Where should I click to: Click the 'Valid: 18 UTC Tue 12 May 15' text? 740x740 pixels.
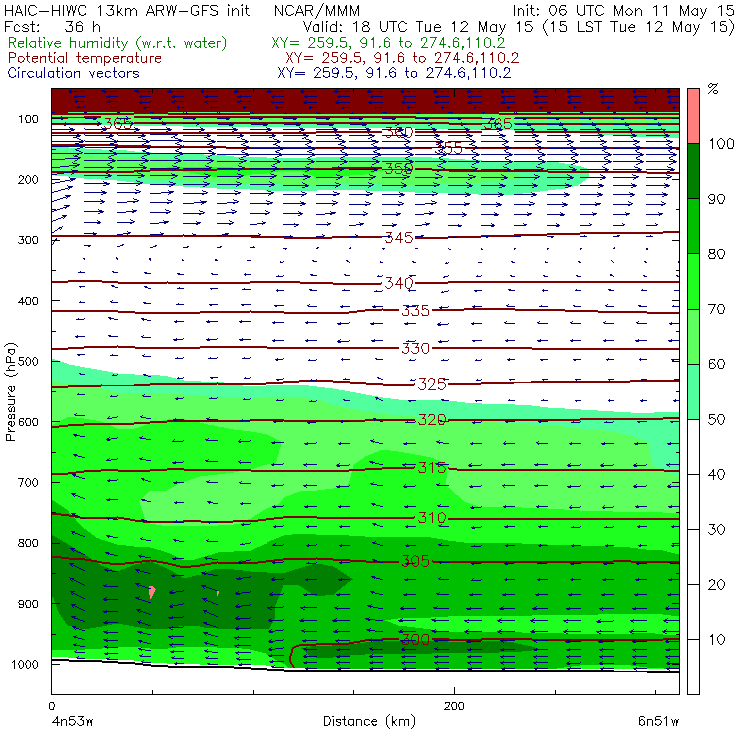[x=418, y=27]
